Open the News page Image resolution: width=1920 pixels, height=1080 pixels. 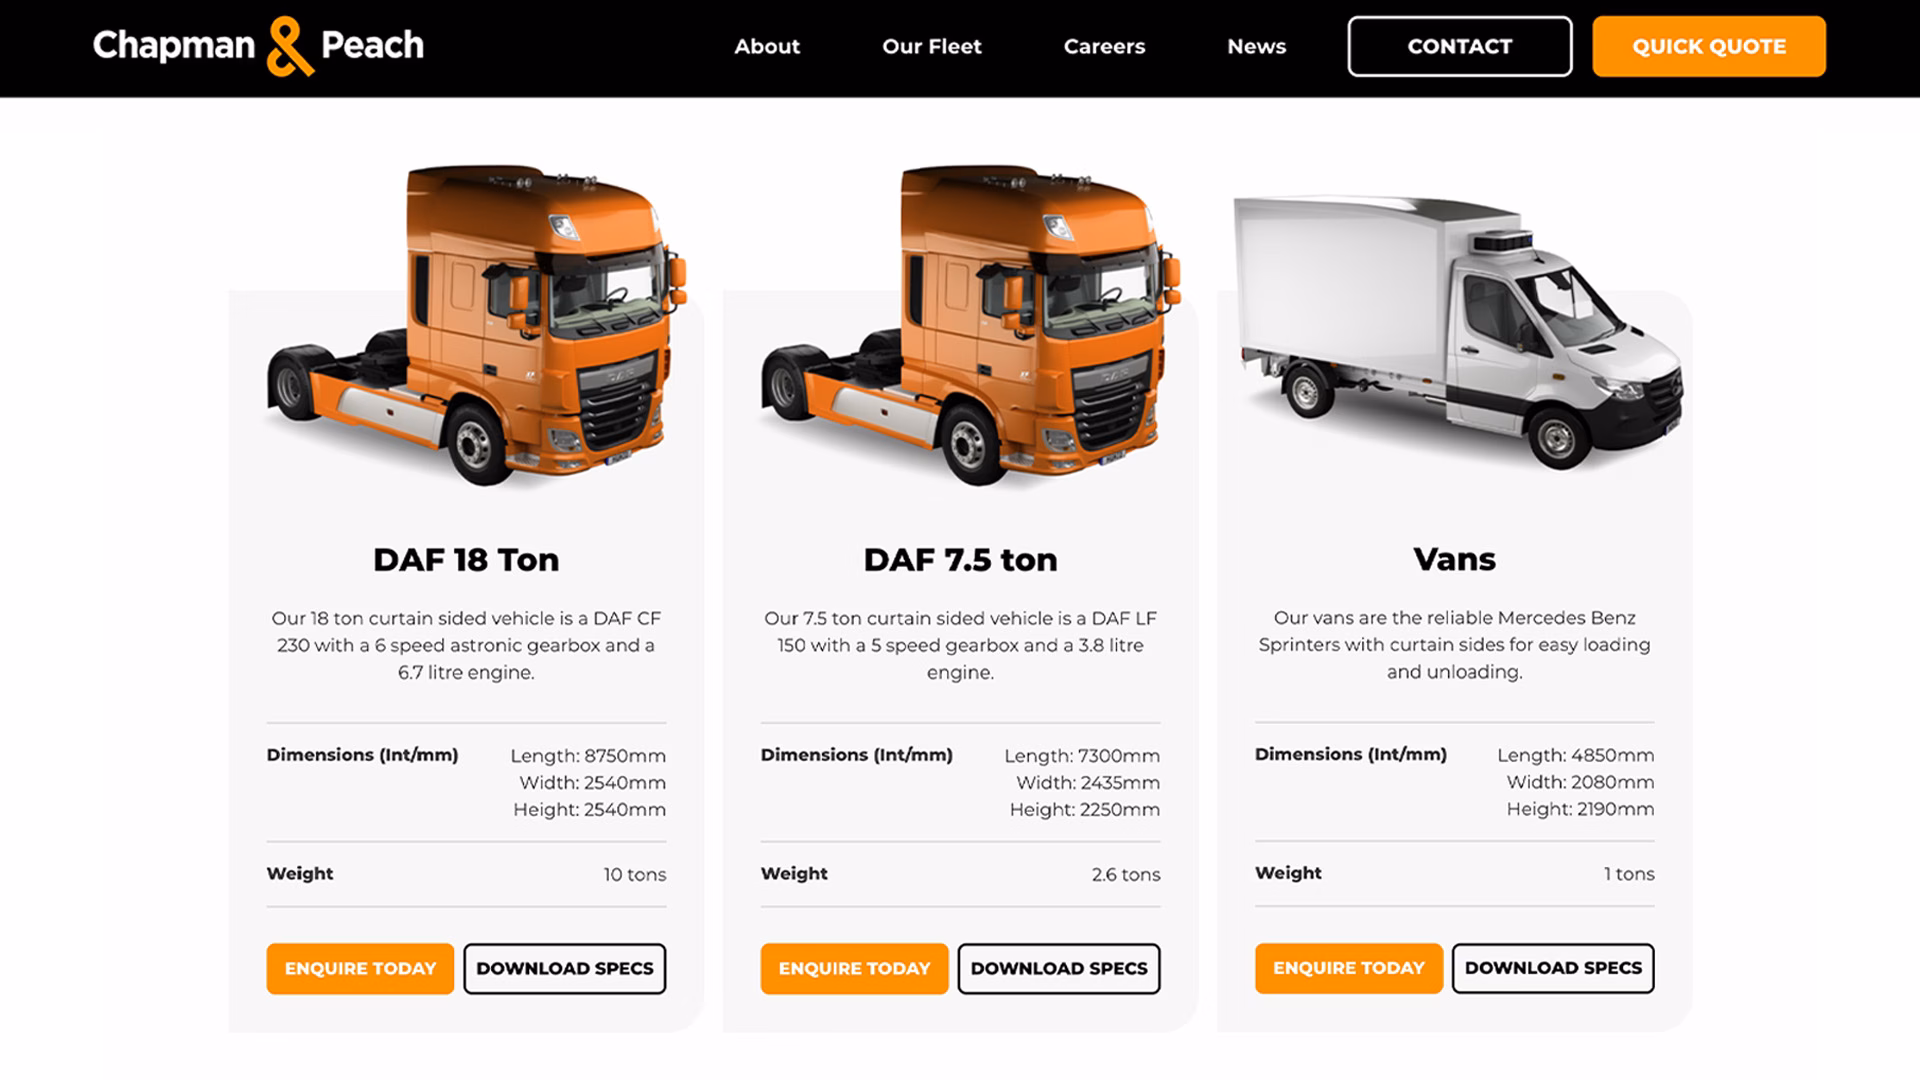pyautogui.click(x=1256, y=46)
